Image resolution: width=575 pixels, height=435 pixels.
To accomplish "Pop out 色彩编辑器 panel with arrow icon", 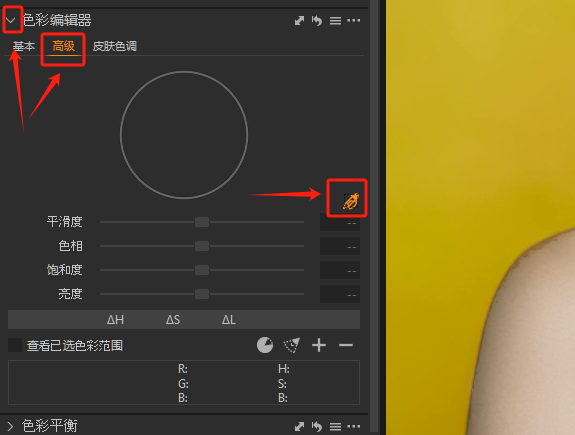I will [x=299, y=21].
